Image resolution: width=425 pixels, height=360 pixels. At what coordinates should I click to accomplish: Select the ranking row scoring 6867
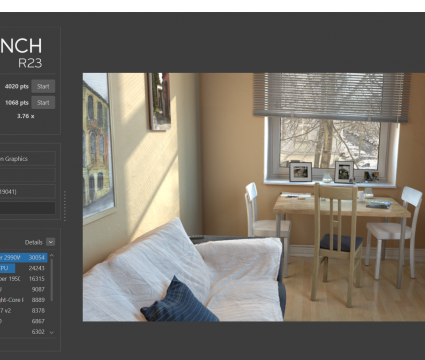coord(23,321)
